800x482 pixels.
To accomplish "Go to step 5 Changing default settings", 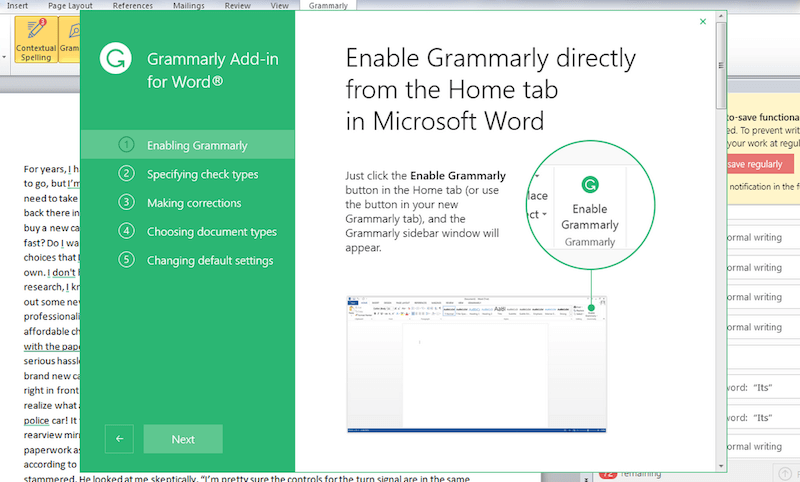I will coord(187,260).
